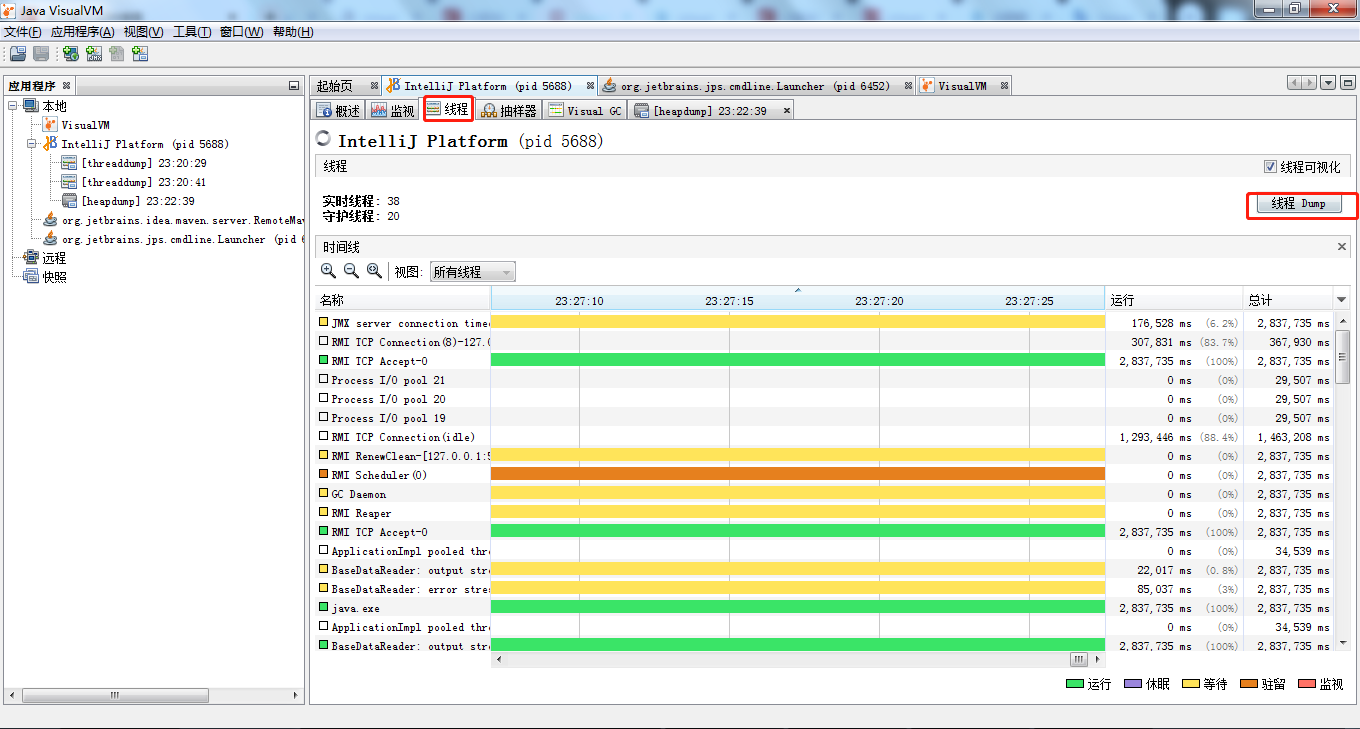Click the 运行 green legend swatch

(1075, 684)
